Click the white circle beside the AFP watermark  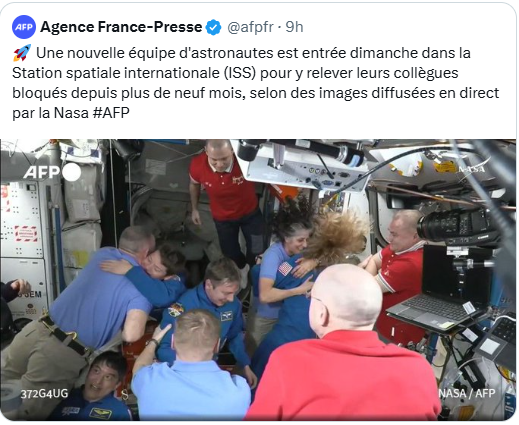click(71, 172)
